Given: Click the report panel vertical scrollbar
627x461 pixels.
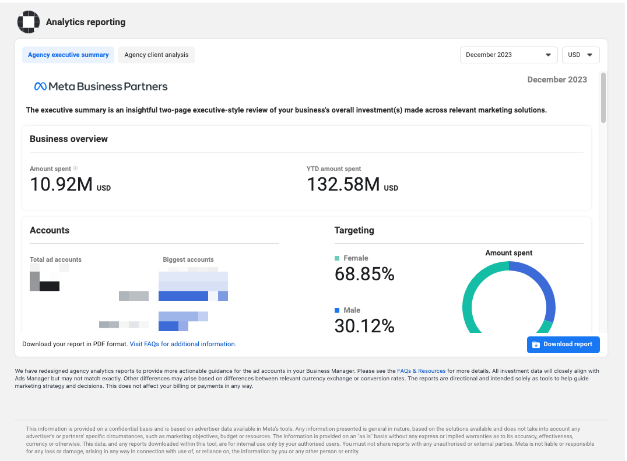Looking at the screenshot, I should pyautogui.click(x=603, y=98).
